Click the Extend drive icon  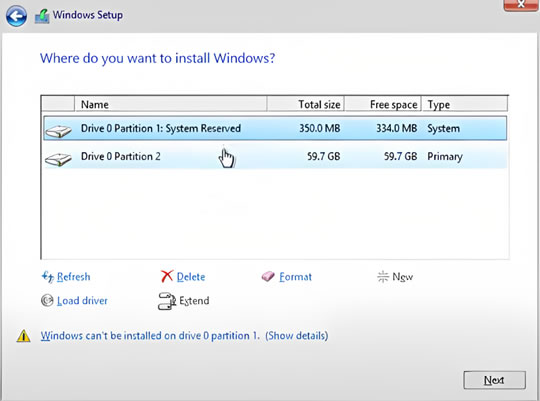167,301
